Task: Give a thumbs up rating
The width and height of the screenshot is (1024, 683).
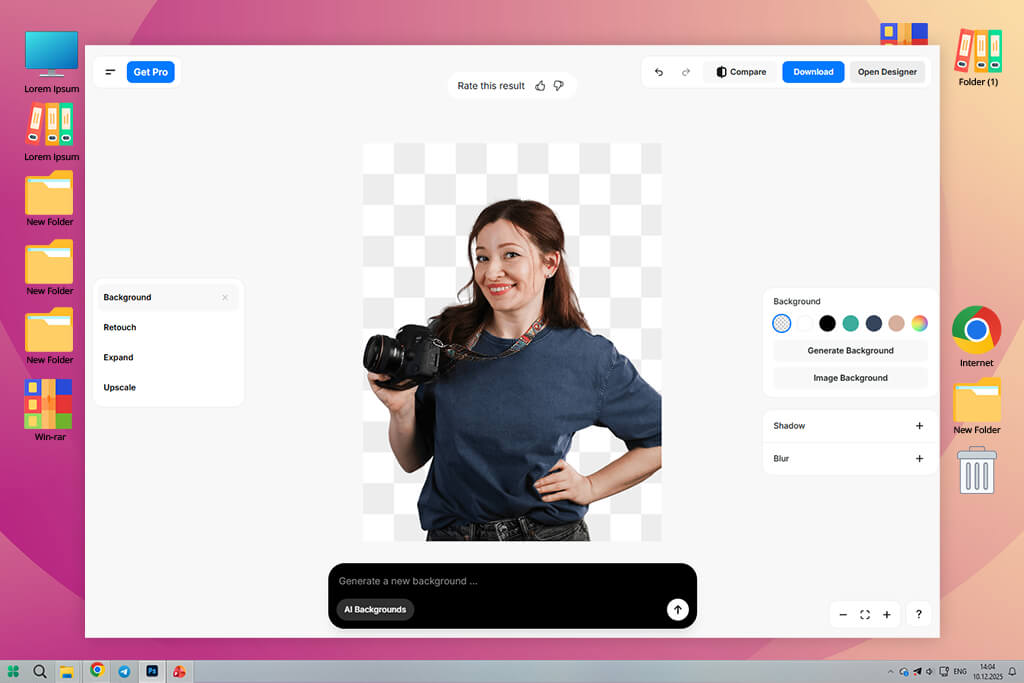Action: [x=540, y=86]
